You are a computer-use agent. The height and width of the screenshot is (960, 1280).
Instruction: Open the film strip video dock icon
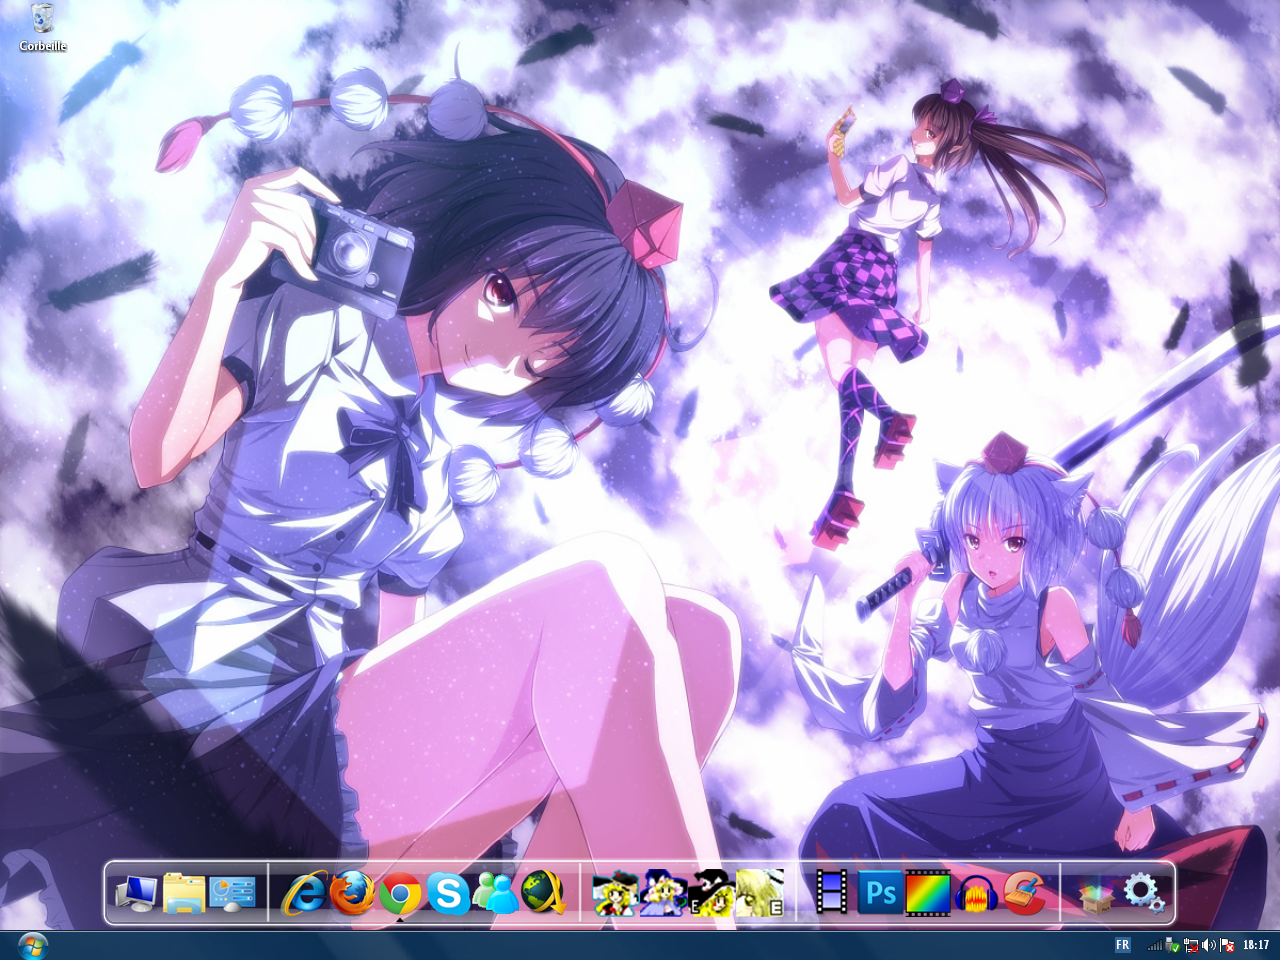pos(831,892)
